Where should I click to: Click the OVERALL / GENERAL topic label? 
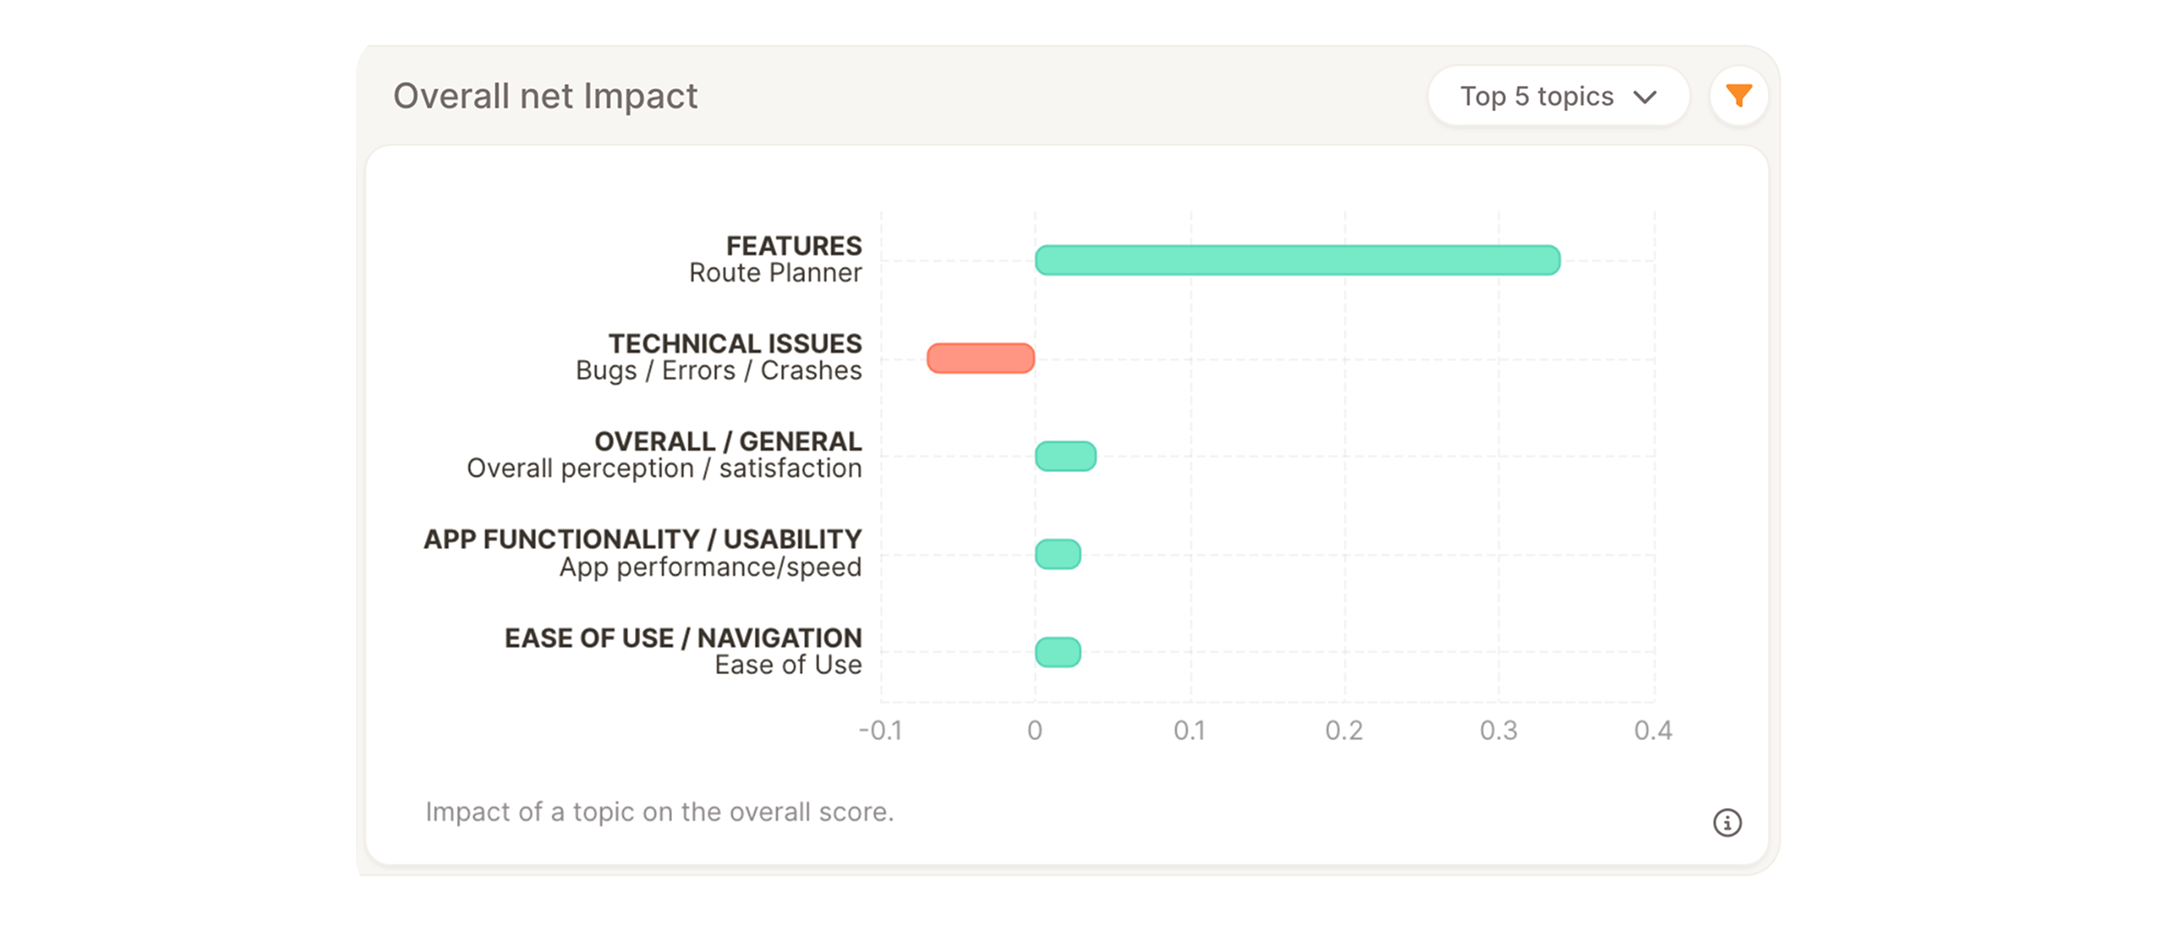[727, 442]
